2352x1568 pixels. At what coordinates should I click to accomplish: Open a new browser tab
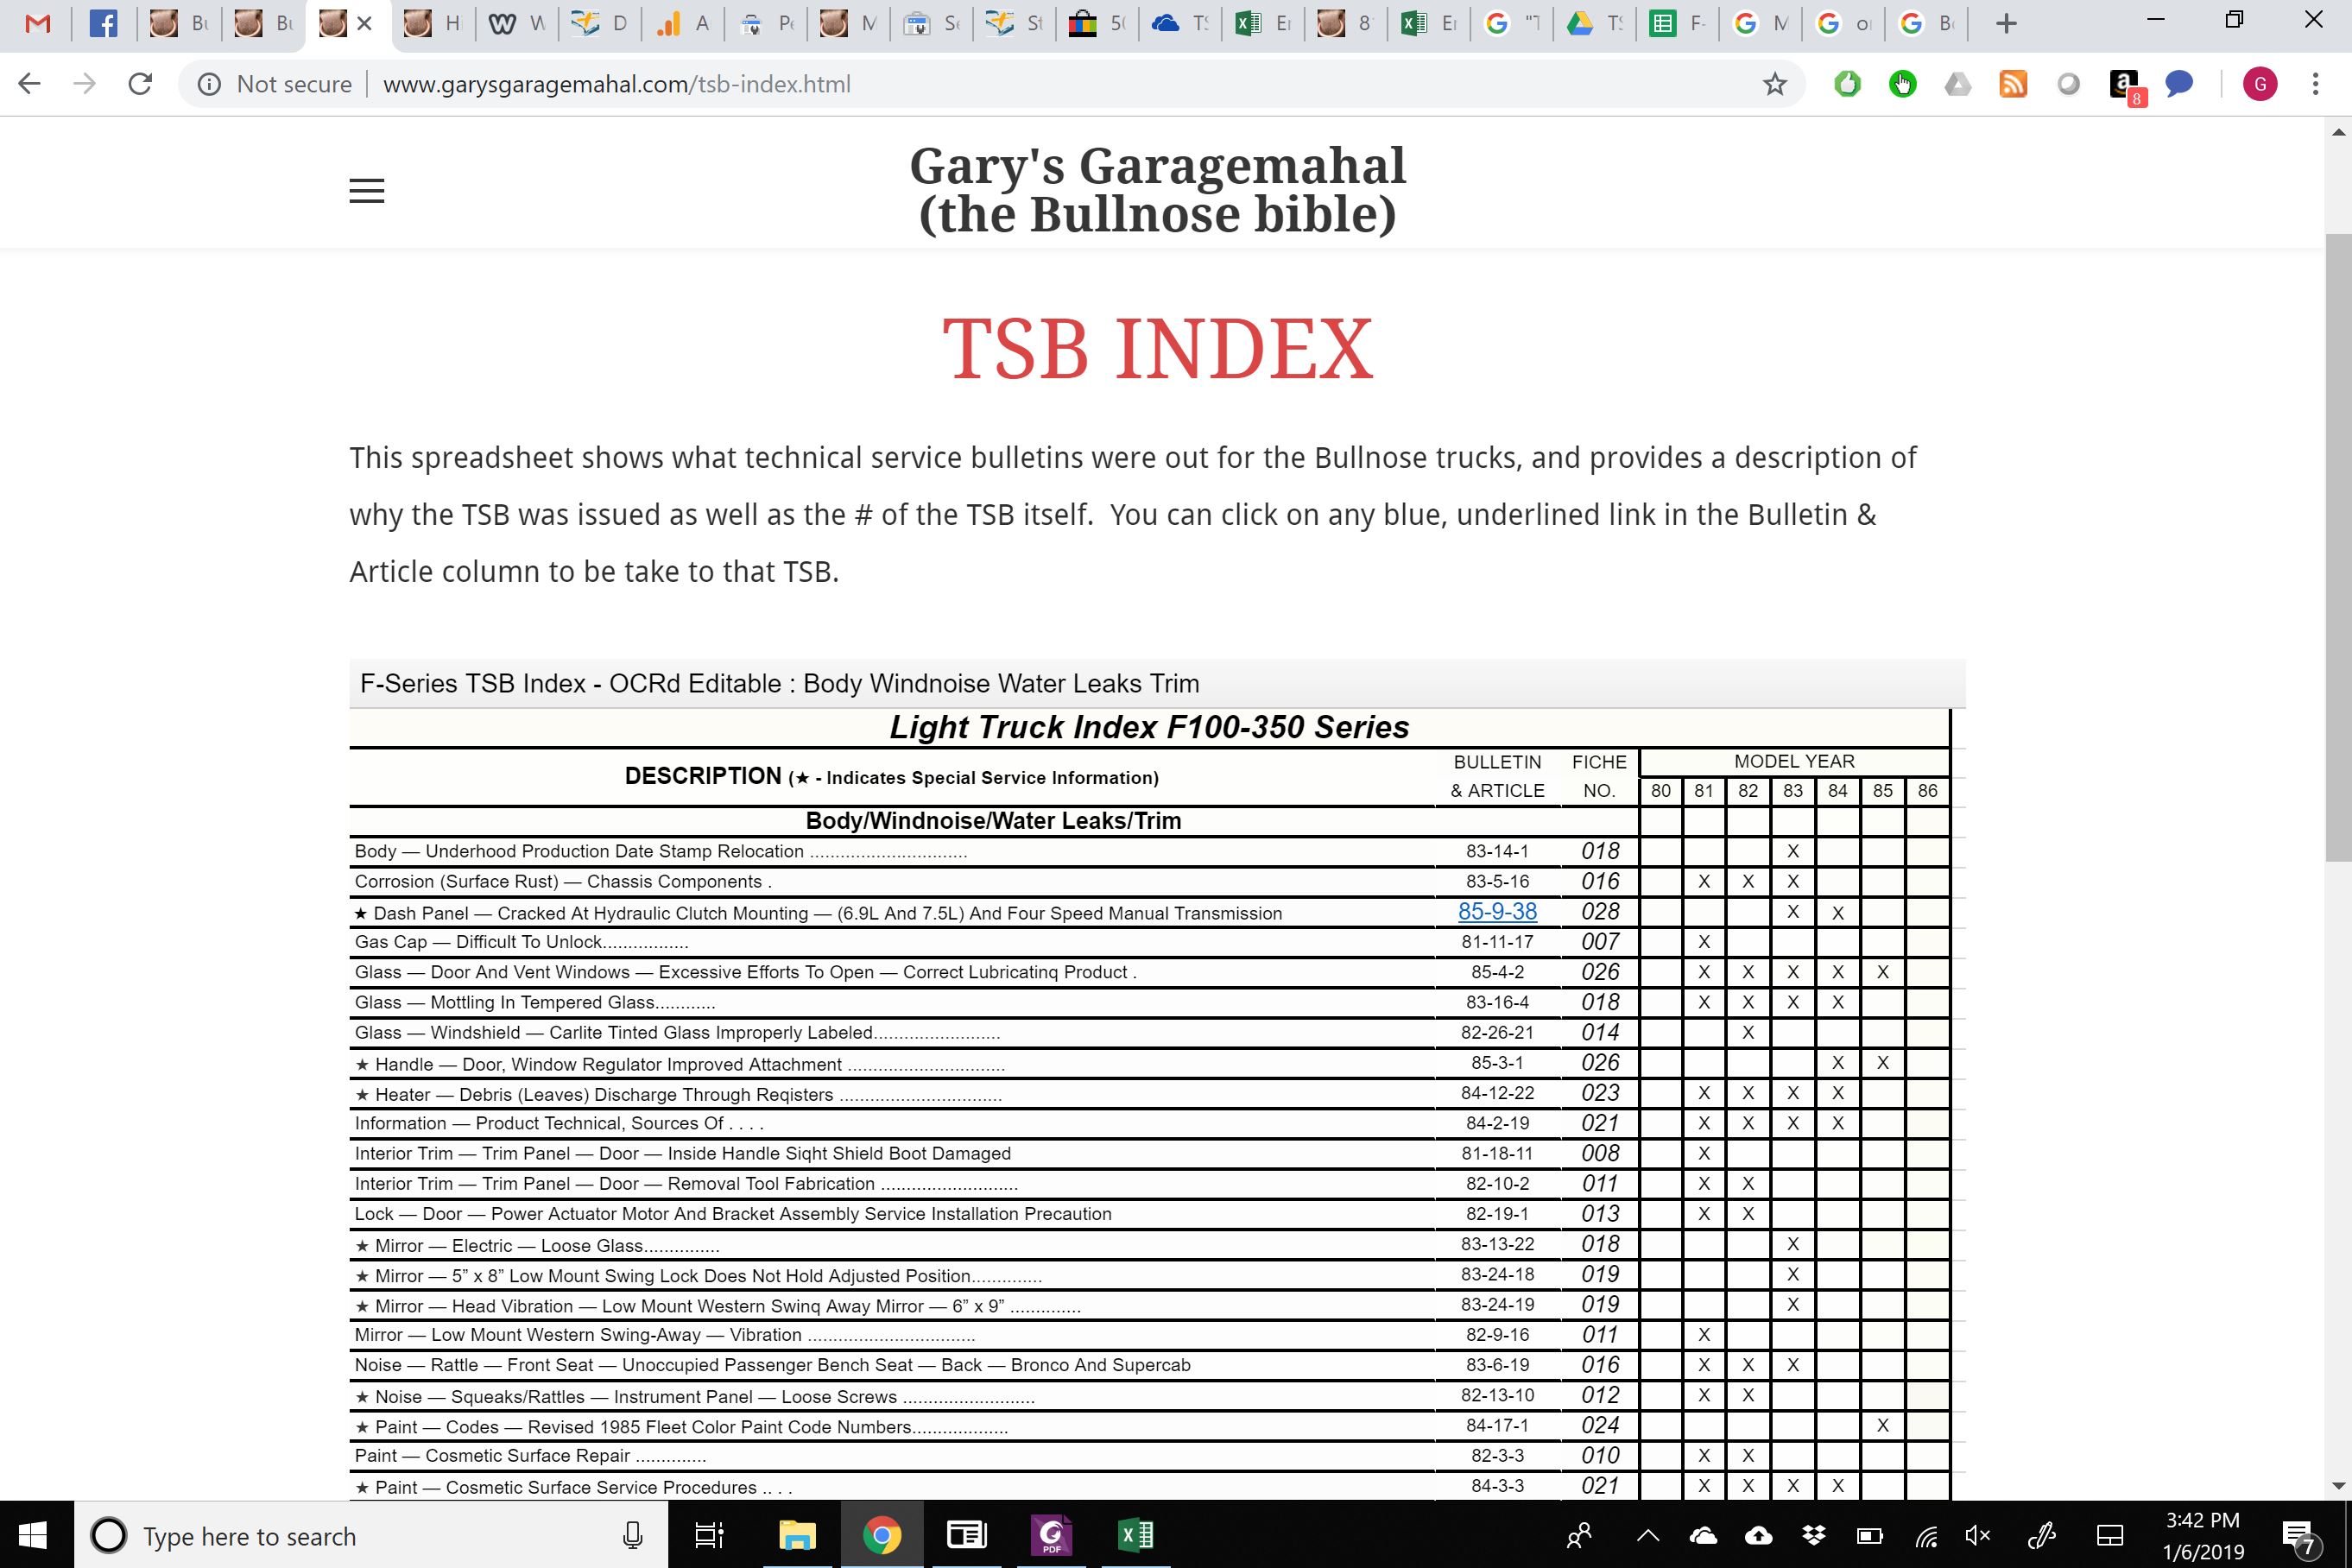(2005, 23)
